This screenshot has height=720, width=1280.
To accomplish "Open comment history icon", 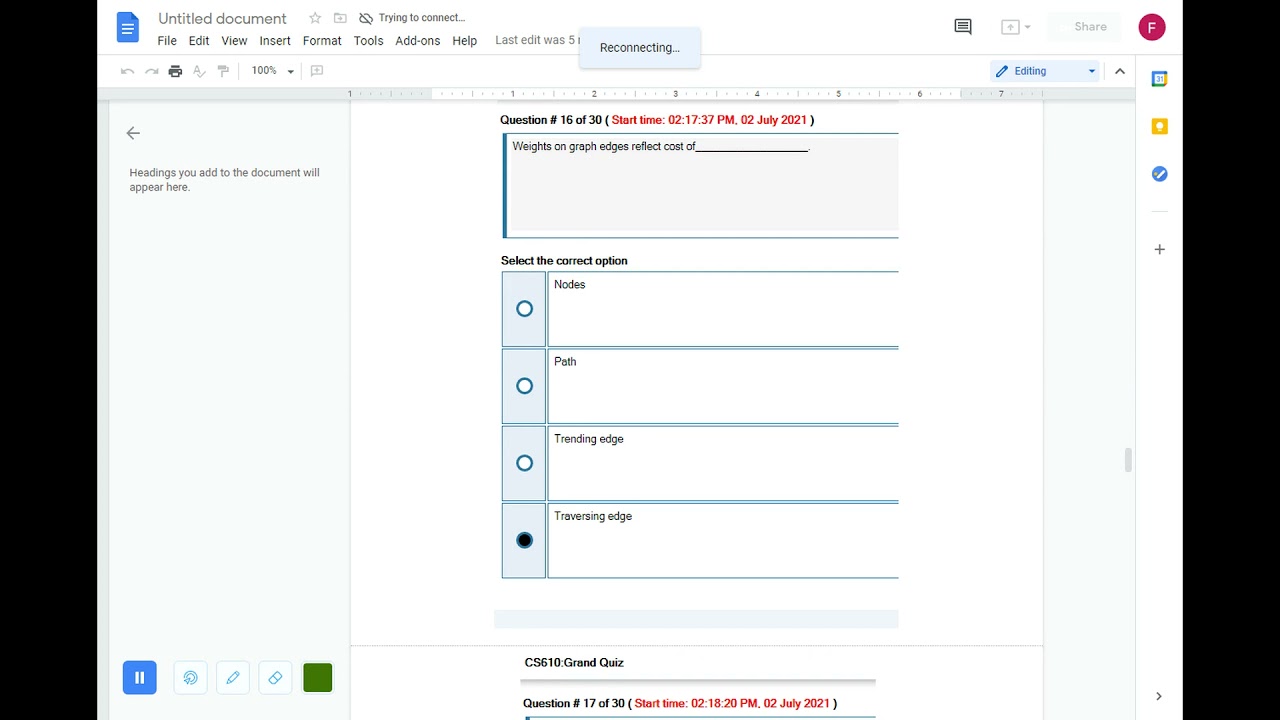I will click(963, 27).
